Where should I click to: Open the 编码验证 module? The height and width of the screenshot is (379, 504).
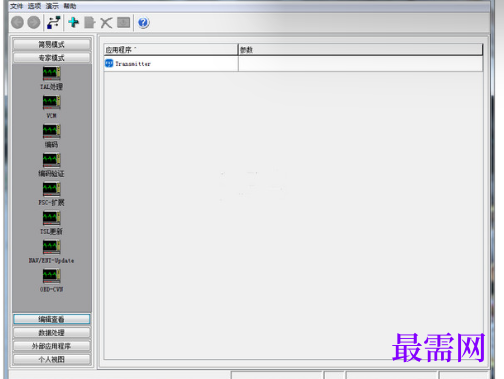pyautogui.click(x=51, y=165)
